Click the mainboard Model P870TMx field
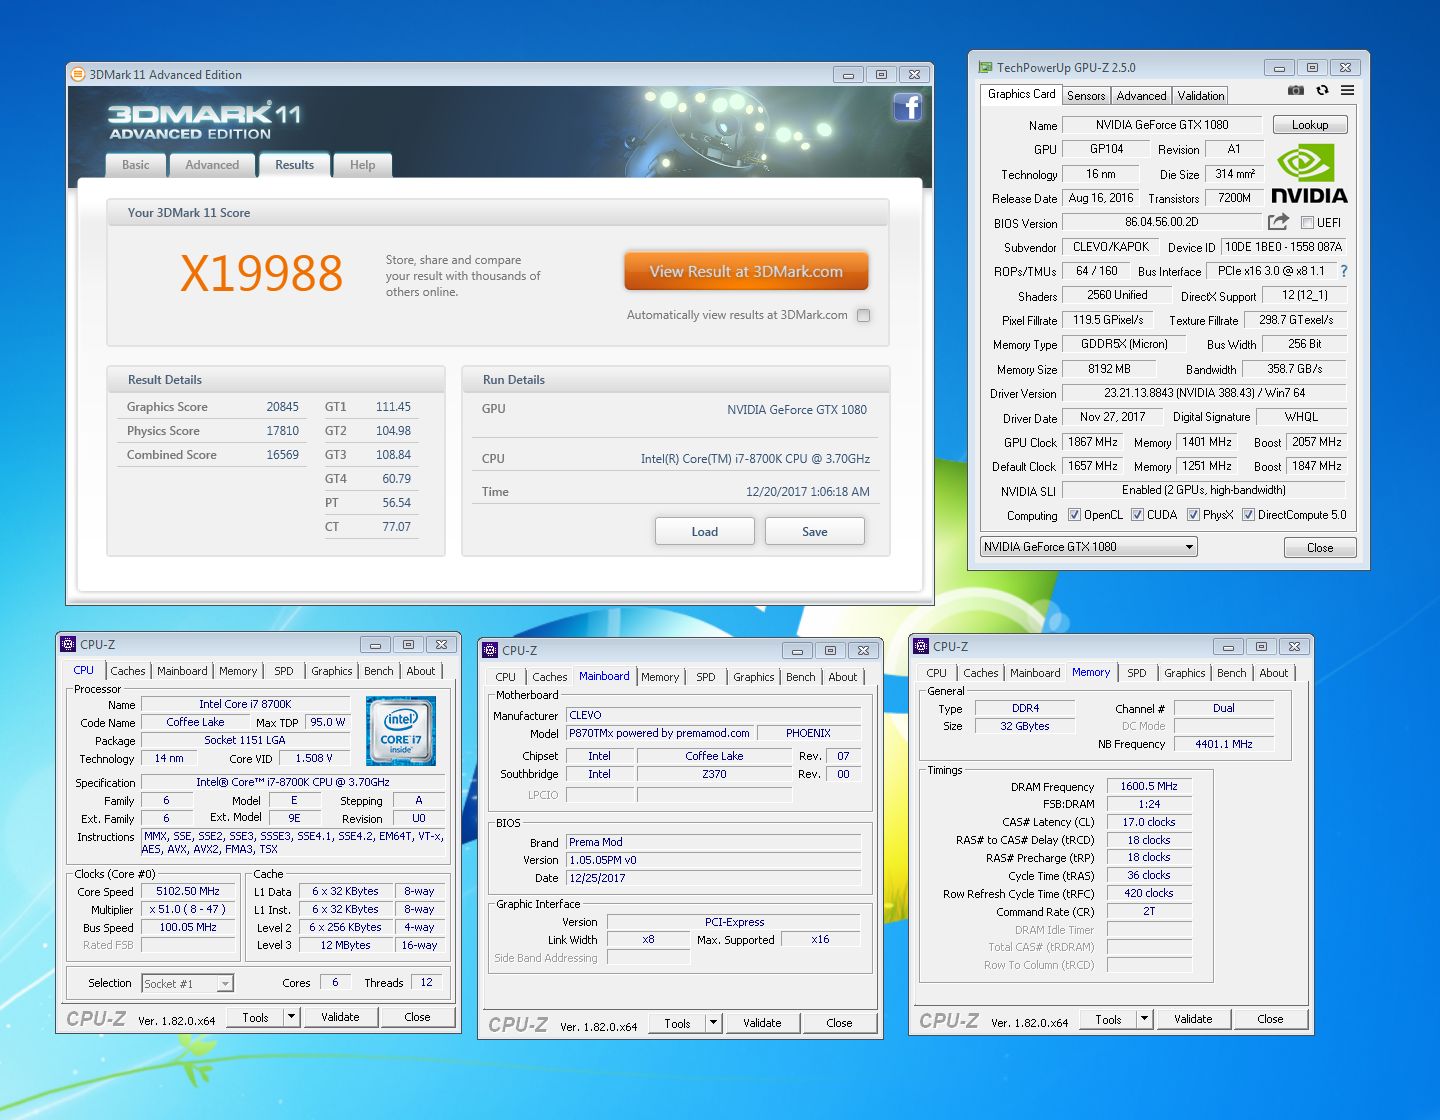 pyautogui.click(x=659, y=733)
